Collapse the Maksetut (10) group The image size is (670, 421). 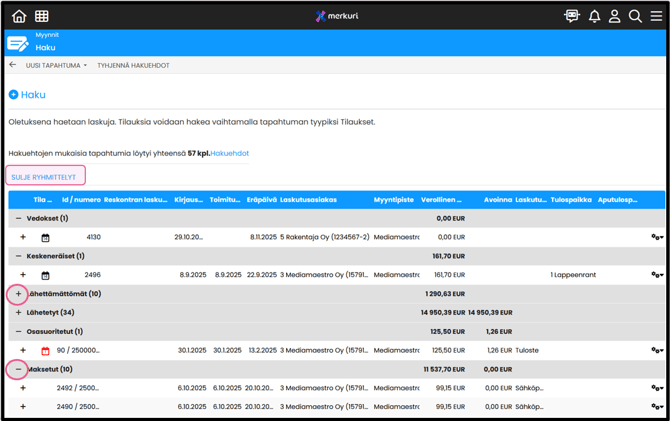18,370
